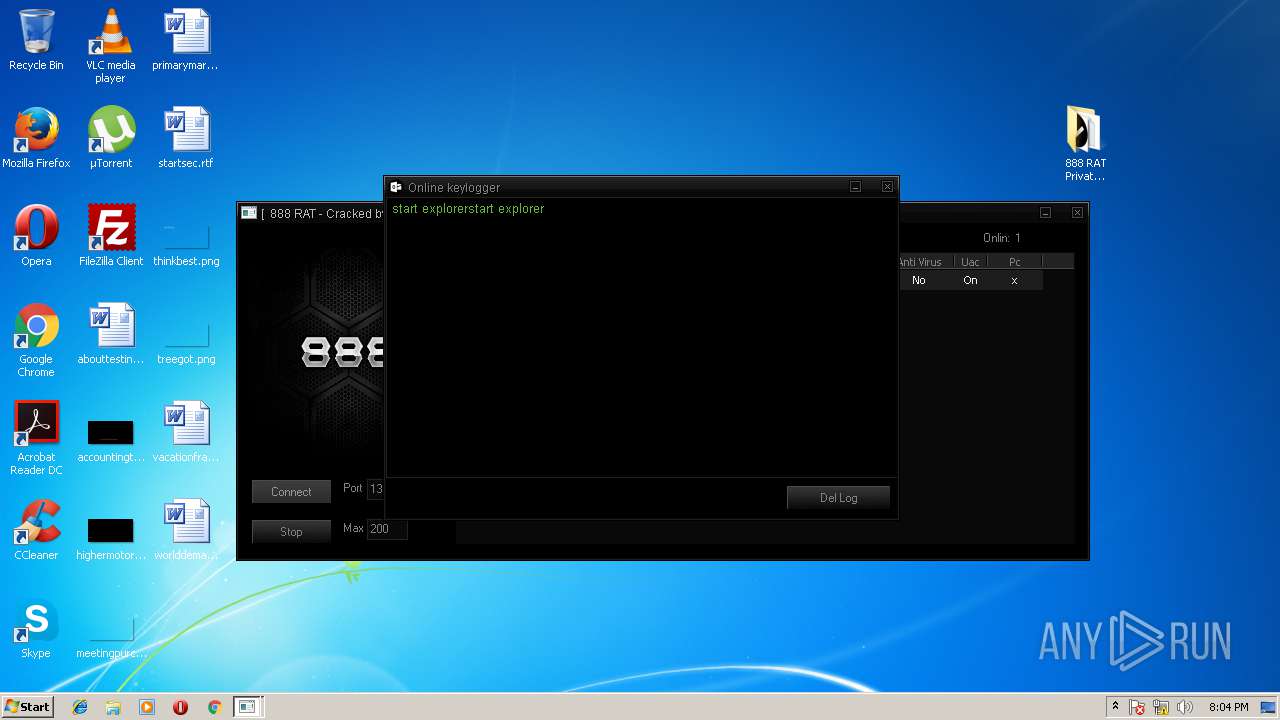Click the volume speaker tray icon
This screenshot has width=1280, height=720.
pyautogui.click(x=1185, y=708)
